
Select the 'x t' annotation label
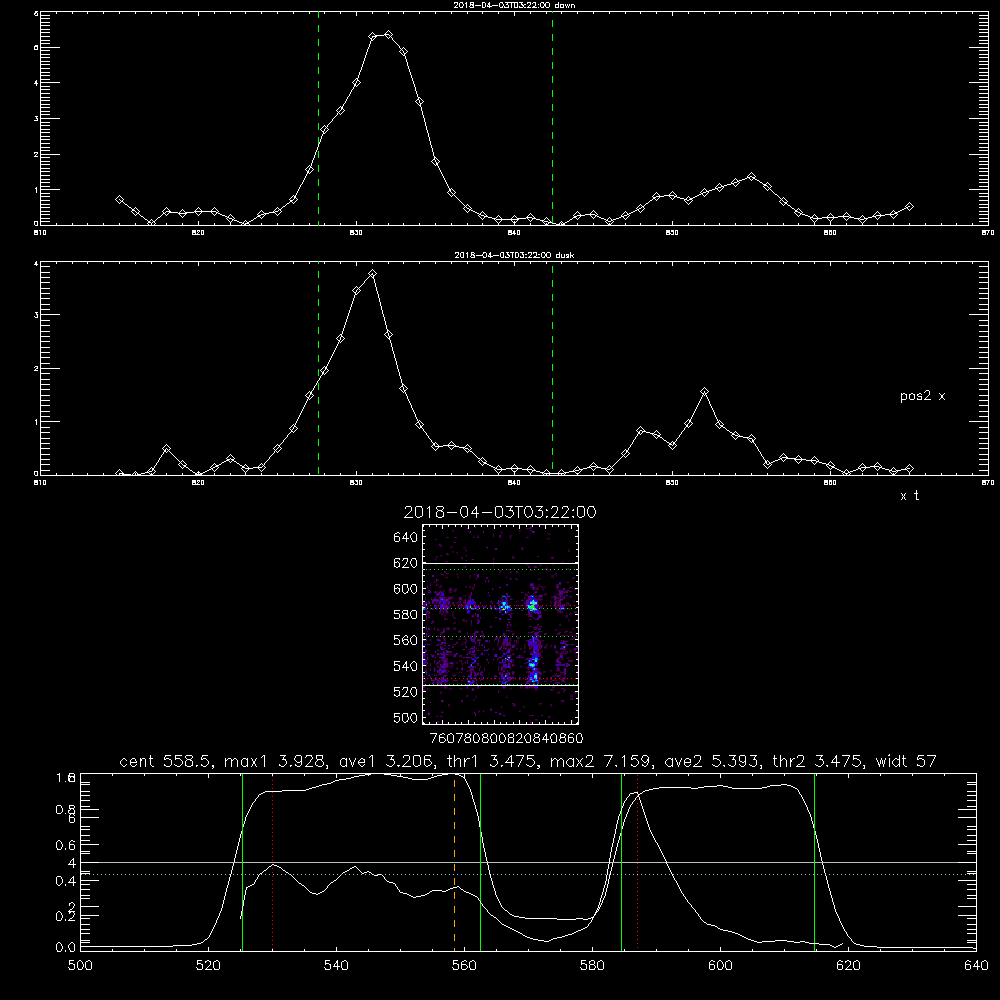click(909, 496)
